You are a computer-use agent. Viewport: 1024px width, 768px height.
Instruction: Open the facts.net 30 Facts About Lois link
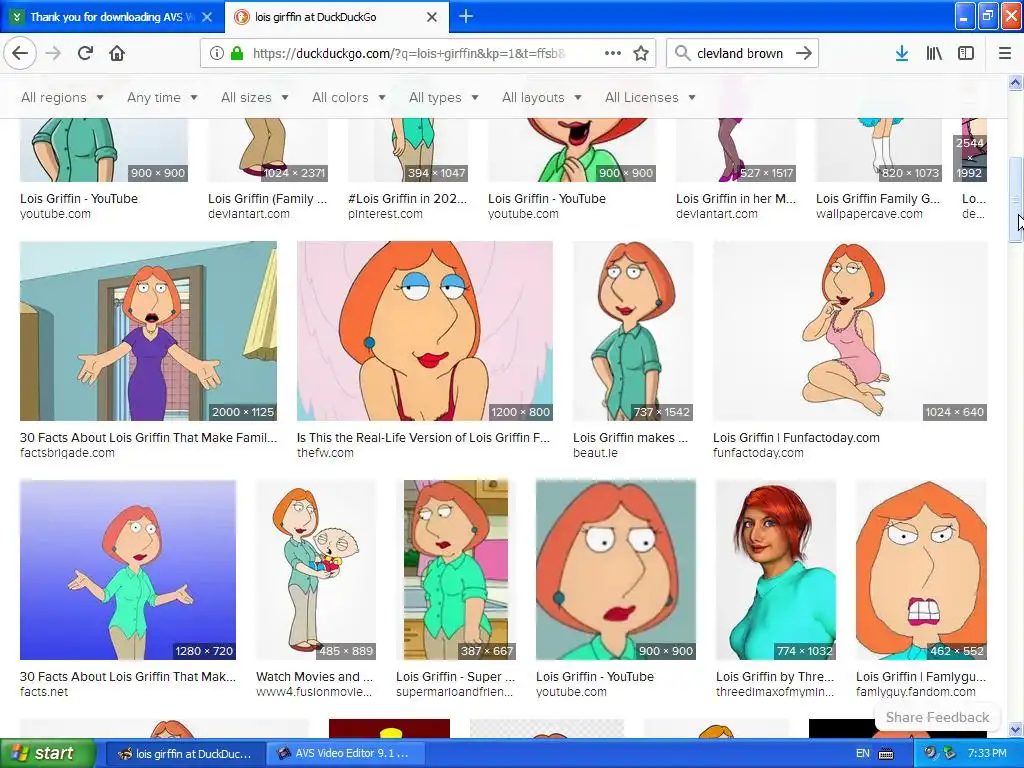pos(128,677)
